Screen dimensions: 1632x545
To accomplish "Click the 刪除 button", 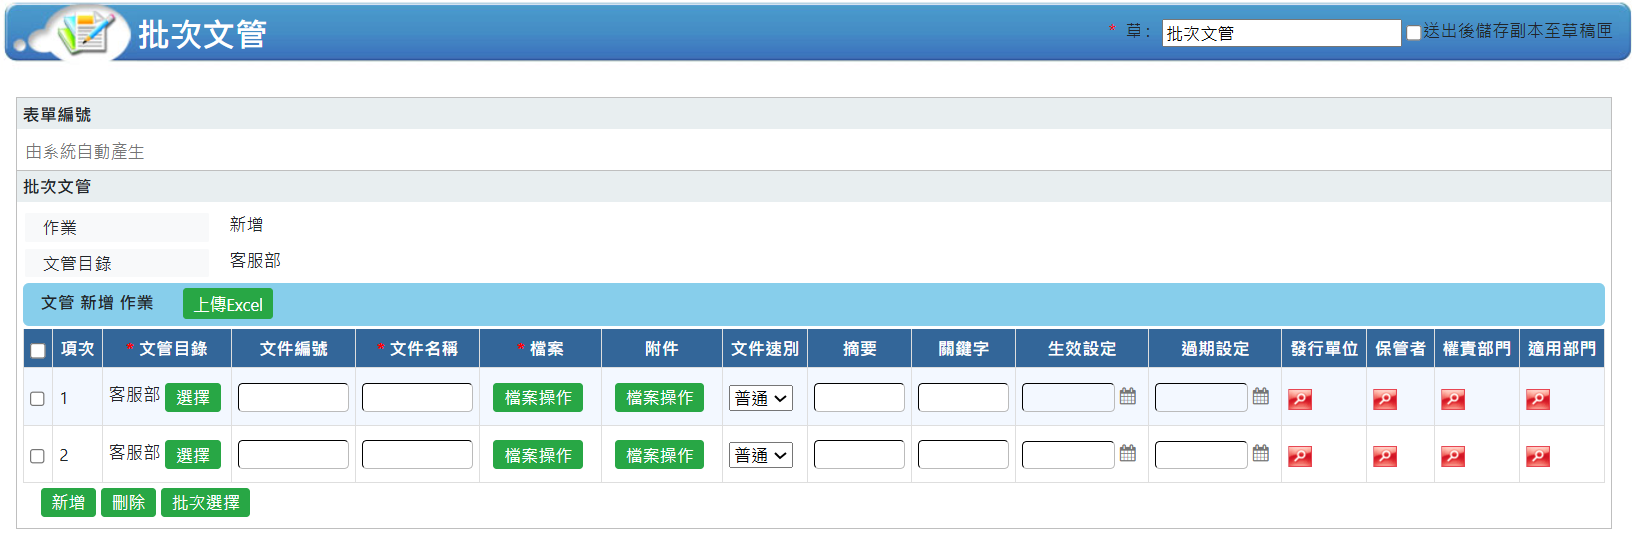I will pyautogui.click(x=128, y=502).
